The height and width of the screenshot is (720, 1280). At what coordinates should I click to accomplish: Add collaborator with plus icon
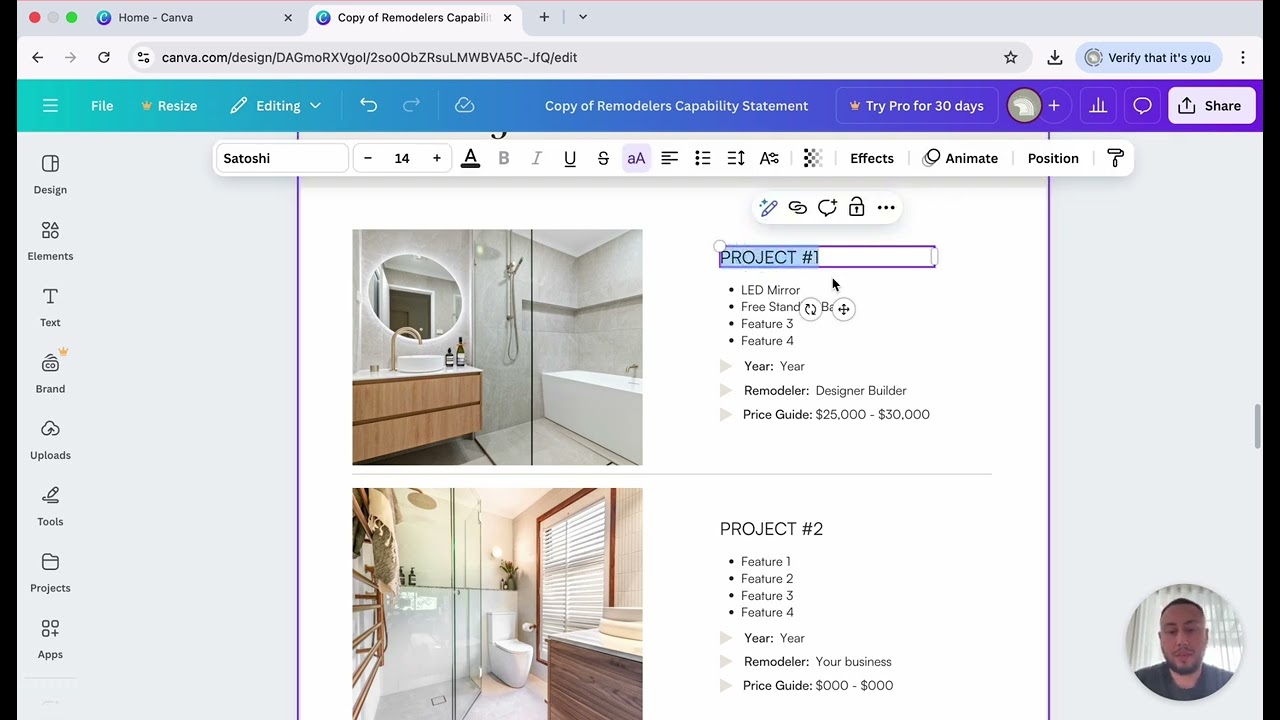pyautogui.click(x=1053, y=105)
